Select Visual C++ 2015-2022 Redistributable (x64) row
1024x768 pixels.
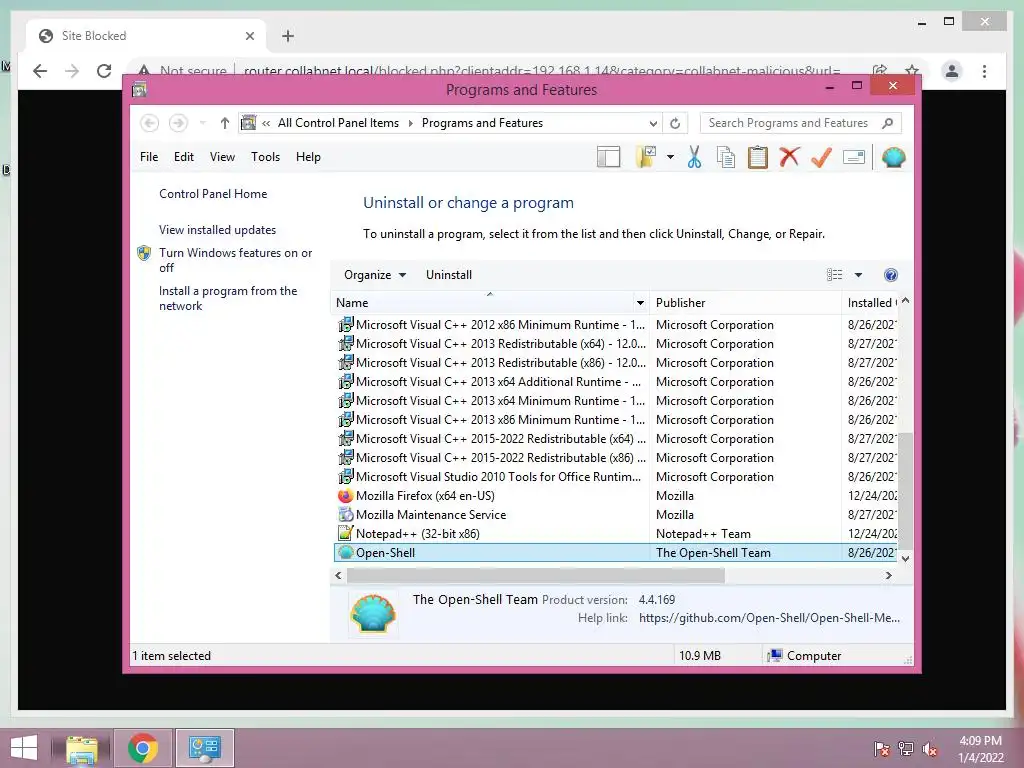click(x=615, y=439)
